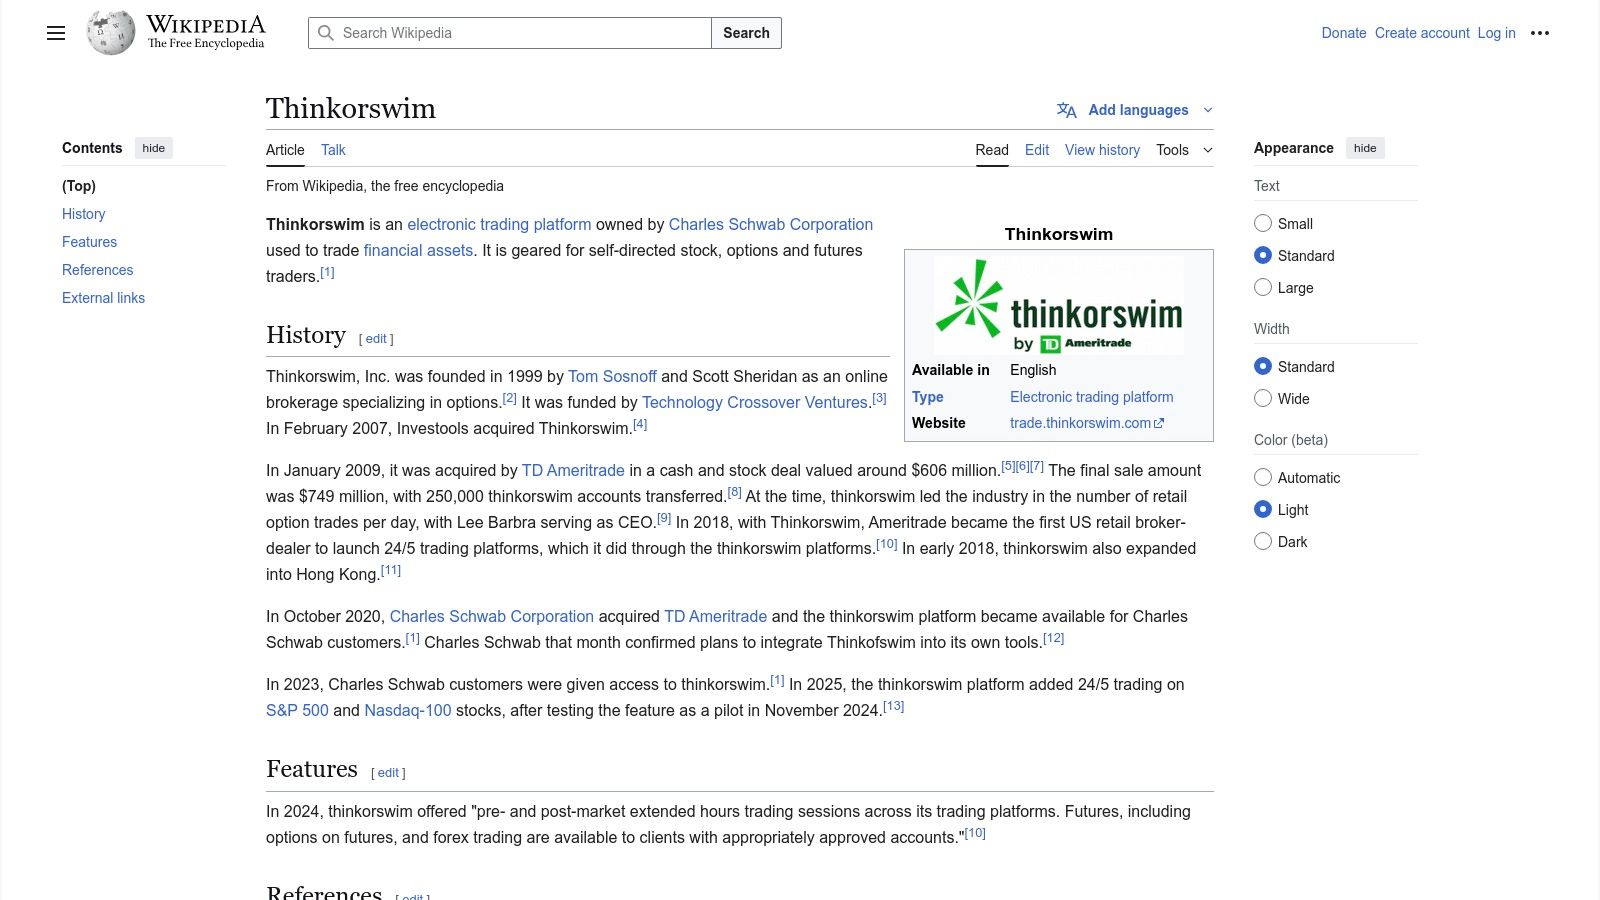
Task: Click the translate languages icon
Action: point(1067,110)
